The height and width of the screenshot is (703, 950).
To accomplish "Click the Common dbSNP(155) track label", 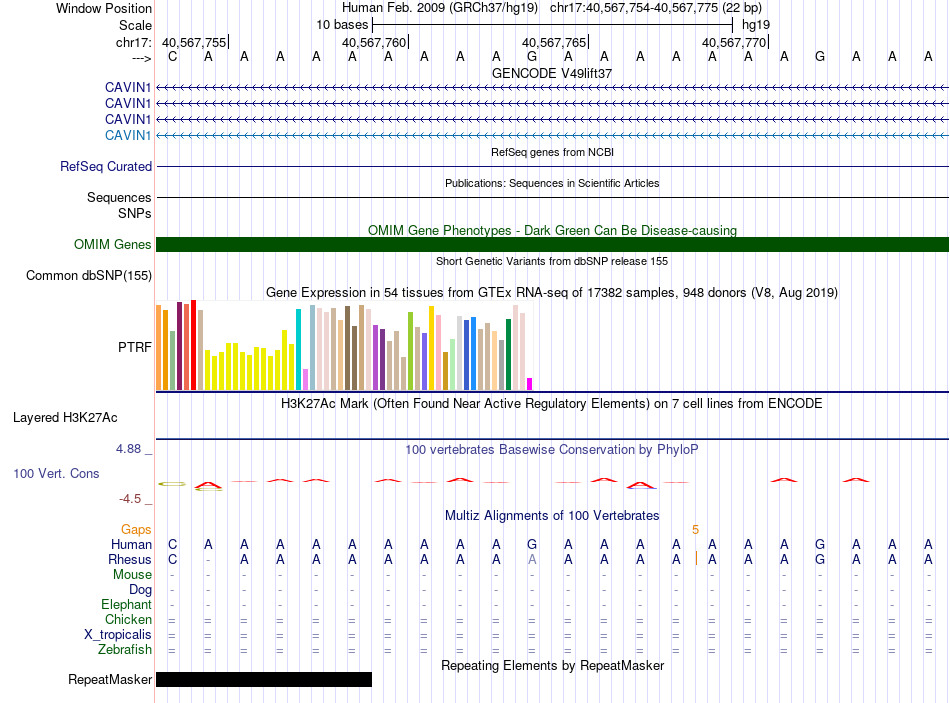I will coord(89,276).
